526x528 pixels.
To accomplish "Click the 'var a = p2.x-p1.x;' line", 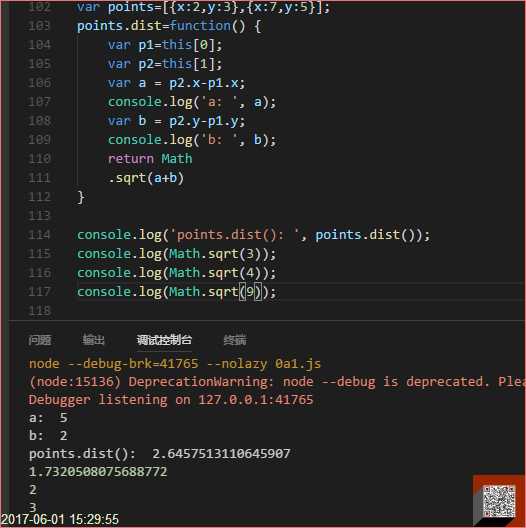I will point(176,83).
